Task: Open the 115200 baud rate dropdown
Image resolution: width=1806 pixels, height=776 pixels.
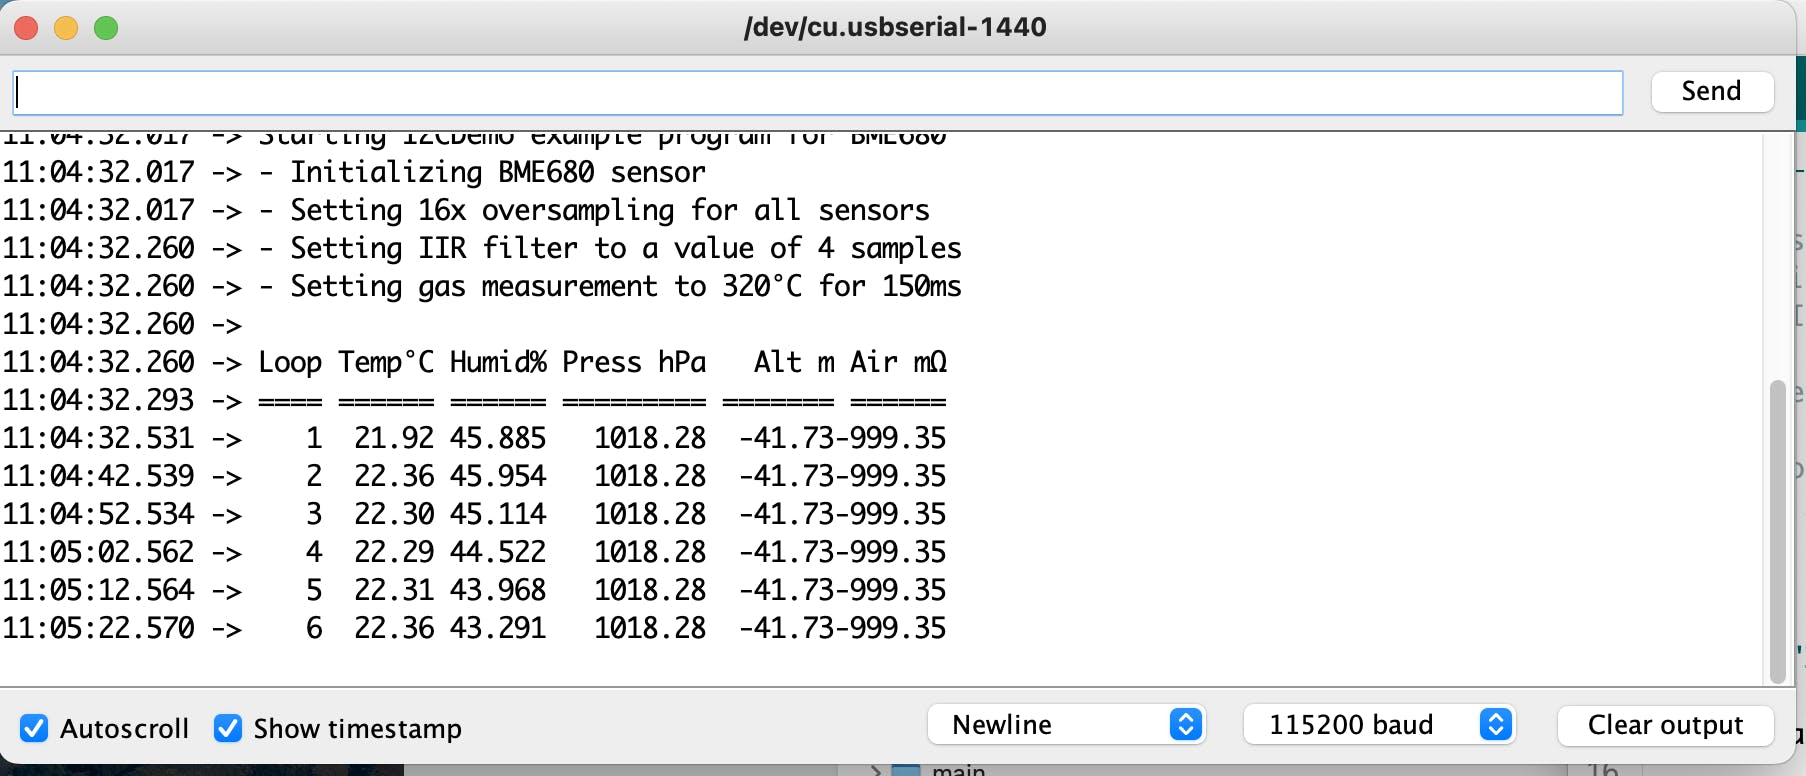Action: [x=1379, y=724]
